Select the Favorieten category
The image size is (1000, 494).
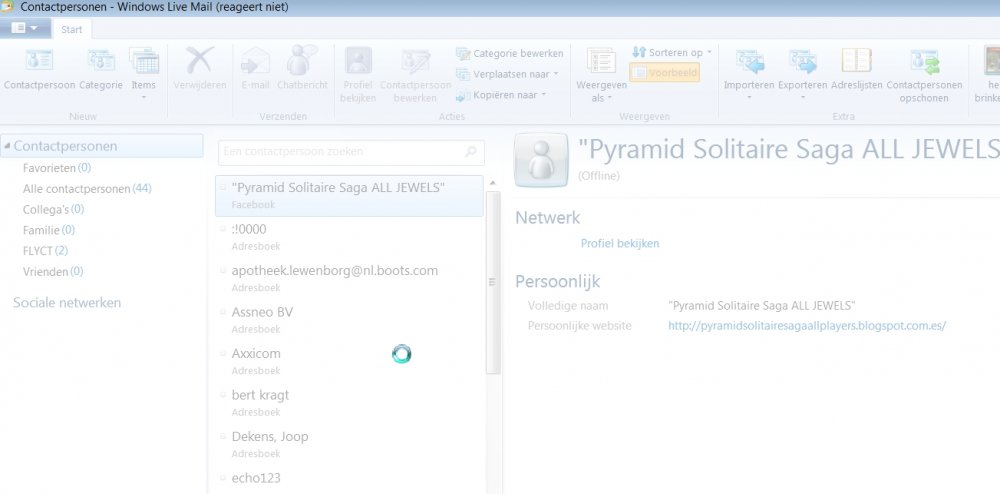[x=57, y=168]
